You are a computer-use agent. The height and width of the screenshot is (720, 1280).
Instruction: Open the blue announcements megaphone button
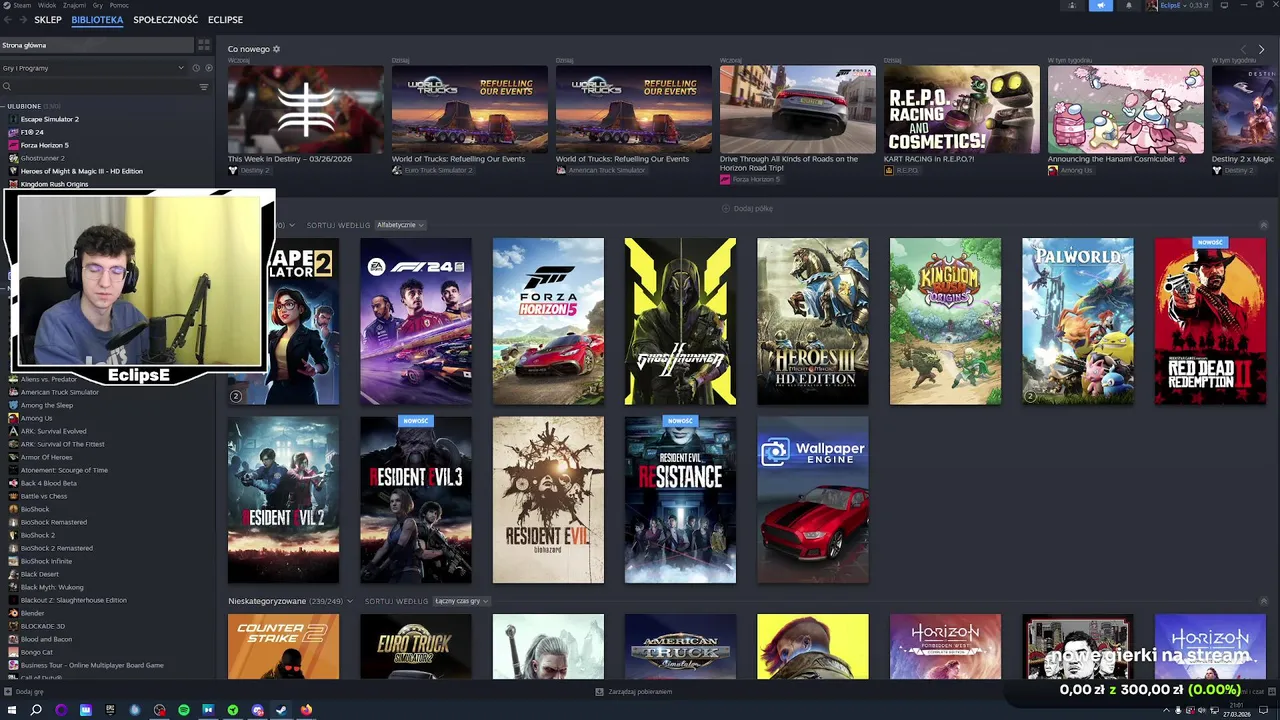1100,5
